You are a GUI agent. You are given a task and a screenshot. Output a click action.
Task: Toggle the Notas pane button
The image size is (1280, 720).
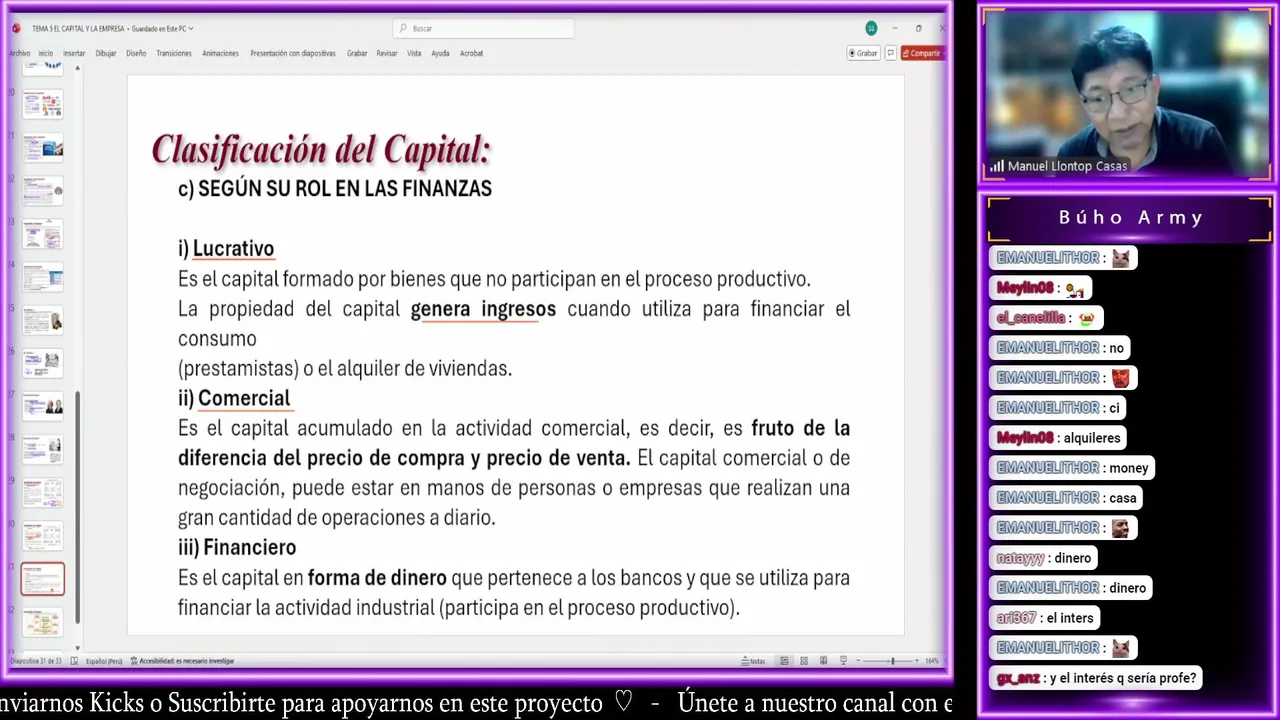tap(753, 661)
